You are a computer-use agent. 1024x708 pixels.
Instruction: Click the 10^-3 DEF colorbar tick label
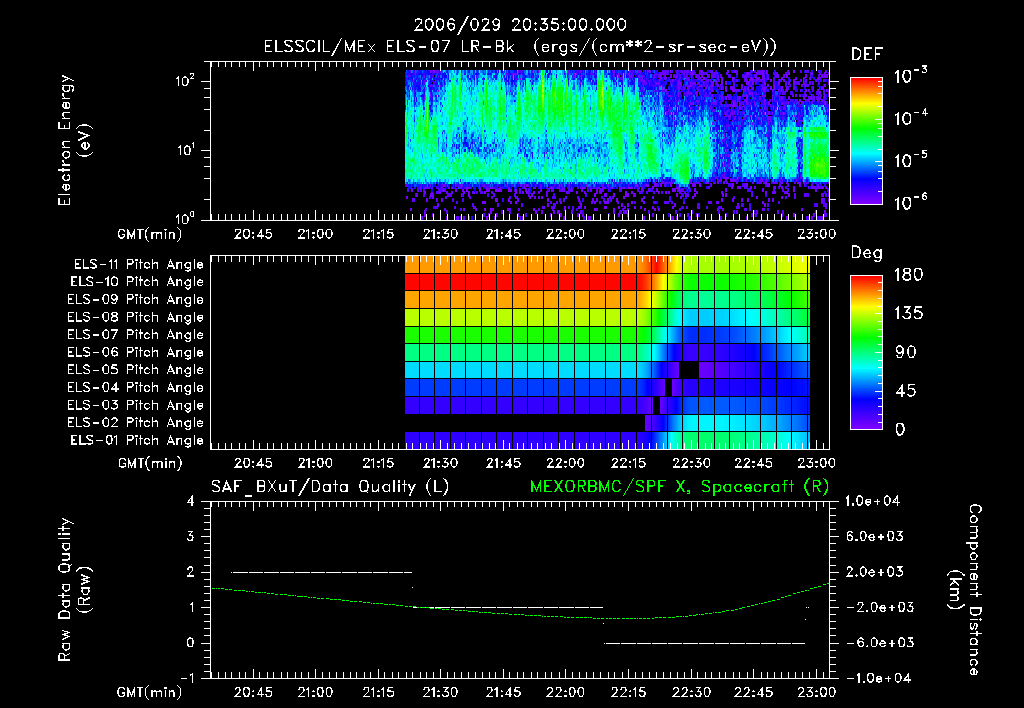(x=910, y=76)
